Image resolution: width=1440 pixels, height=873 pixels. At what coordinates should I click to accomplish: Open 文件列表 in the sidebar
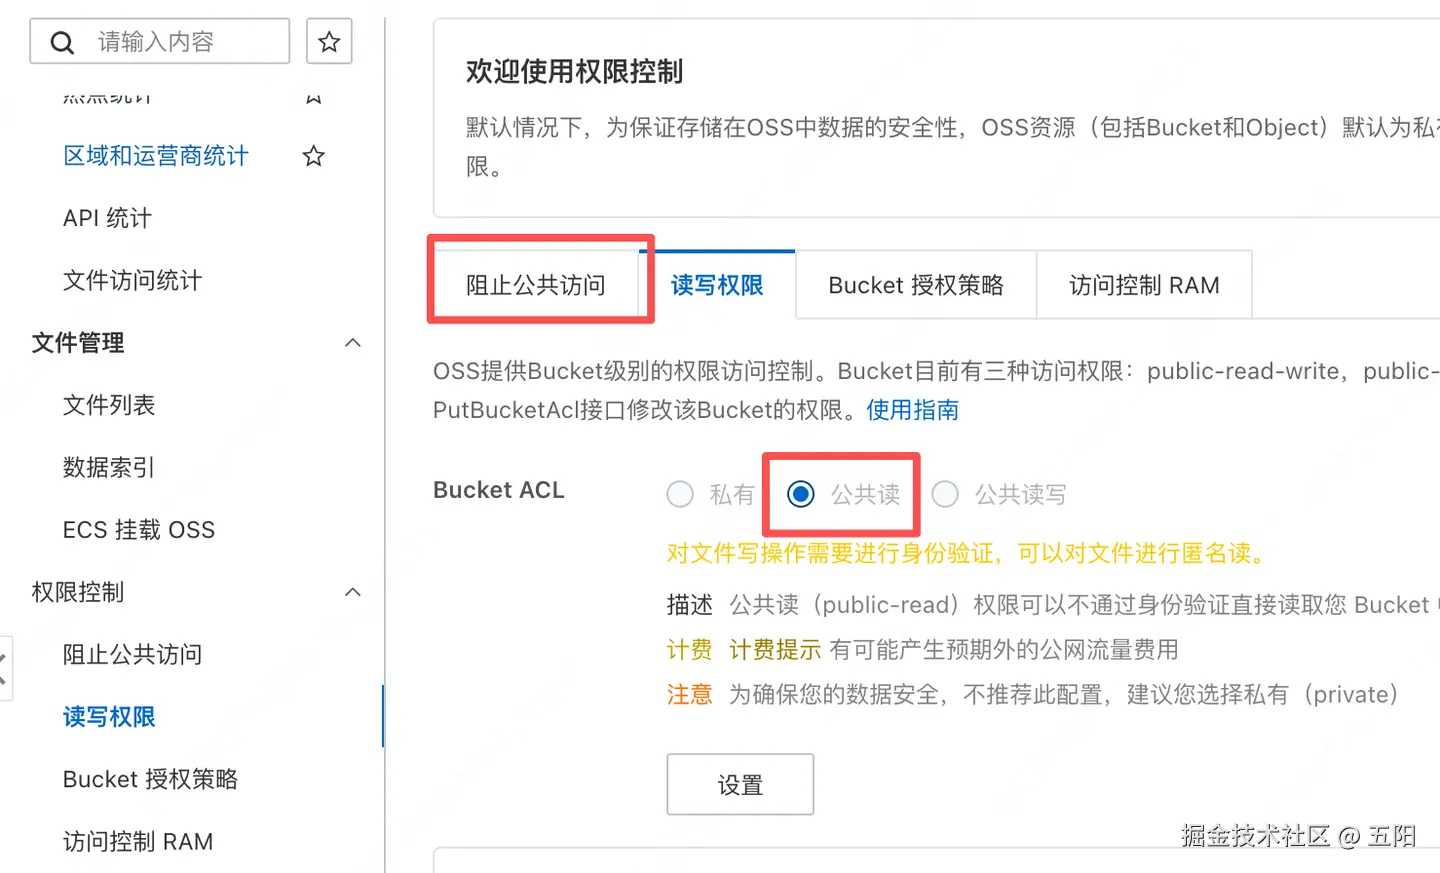(109, 405)
